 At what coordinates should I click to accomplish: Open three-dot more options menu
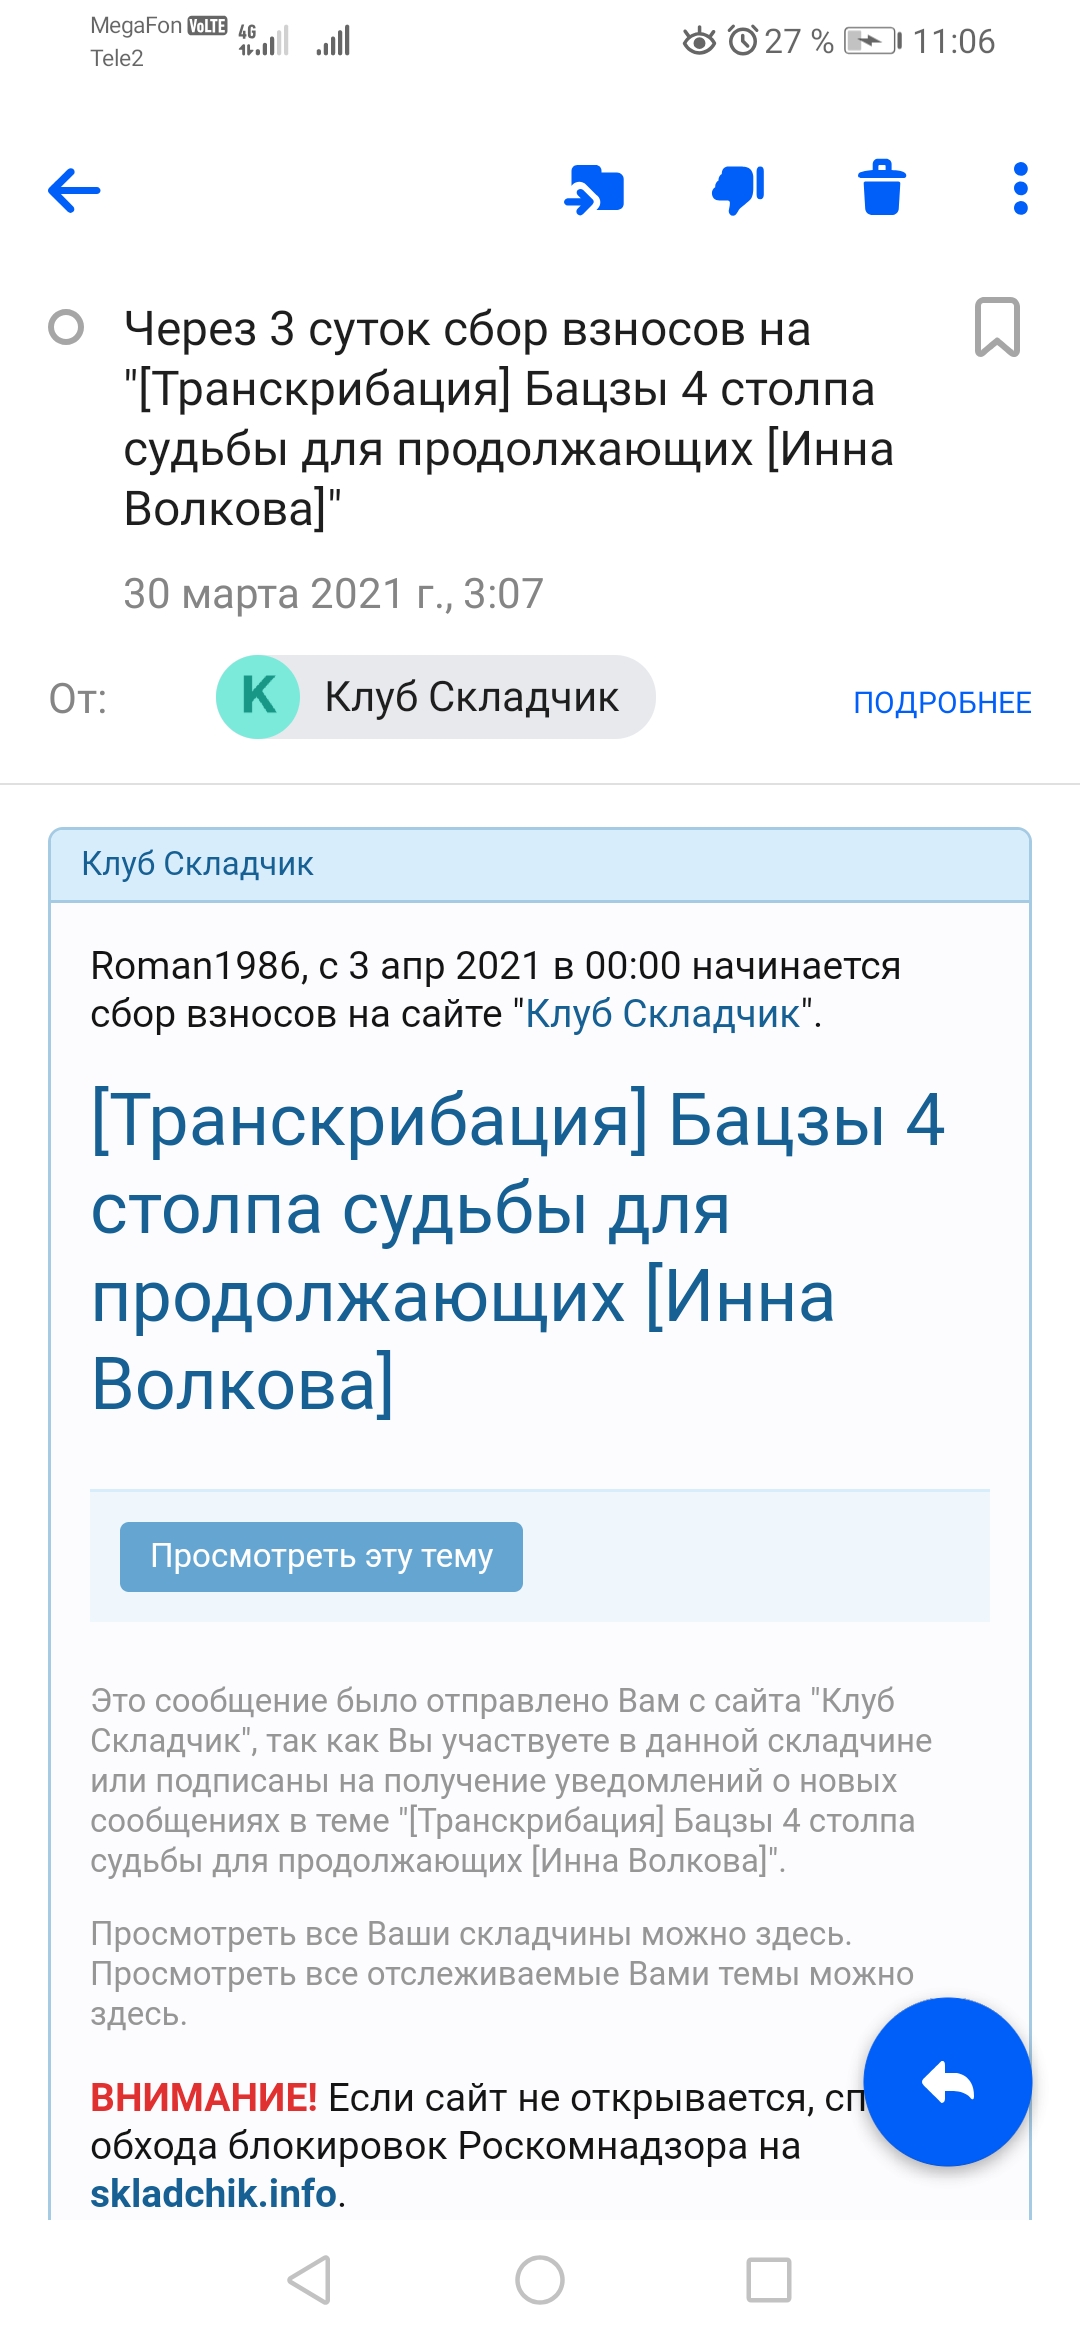pos(1020,188)
